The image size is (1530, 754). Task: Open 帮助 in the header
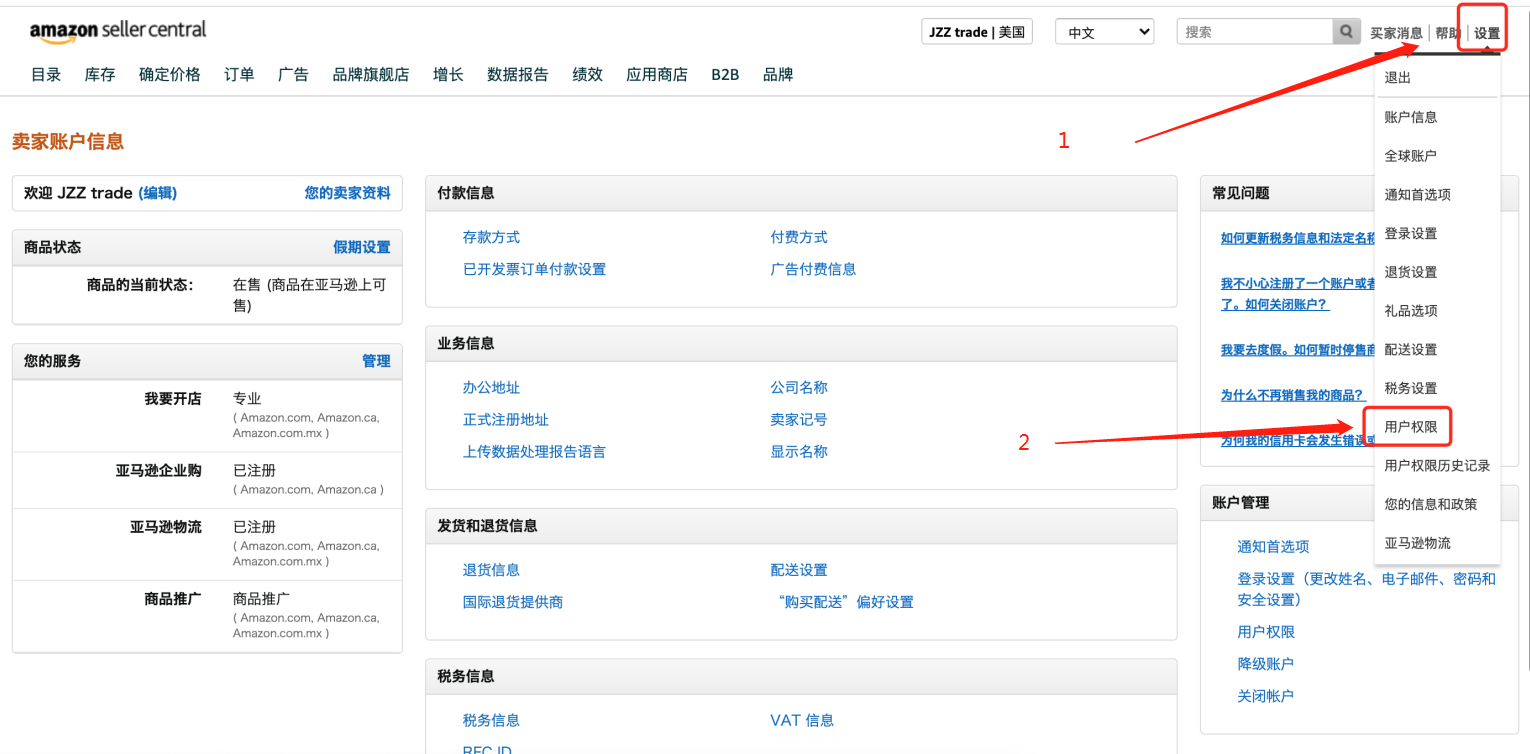click(1448, 33)
